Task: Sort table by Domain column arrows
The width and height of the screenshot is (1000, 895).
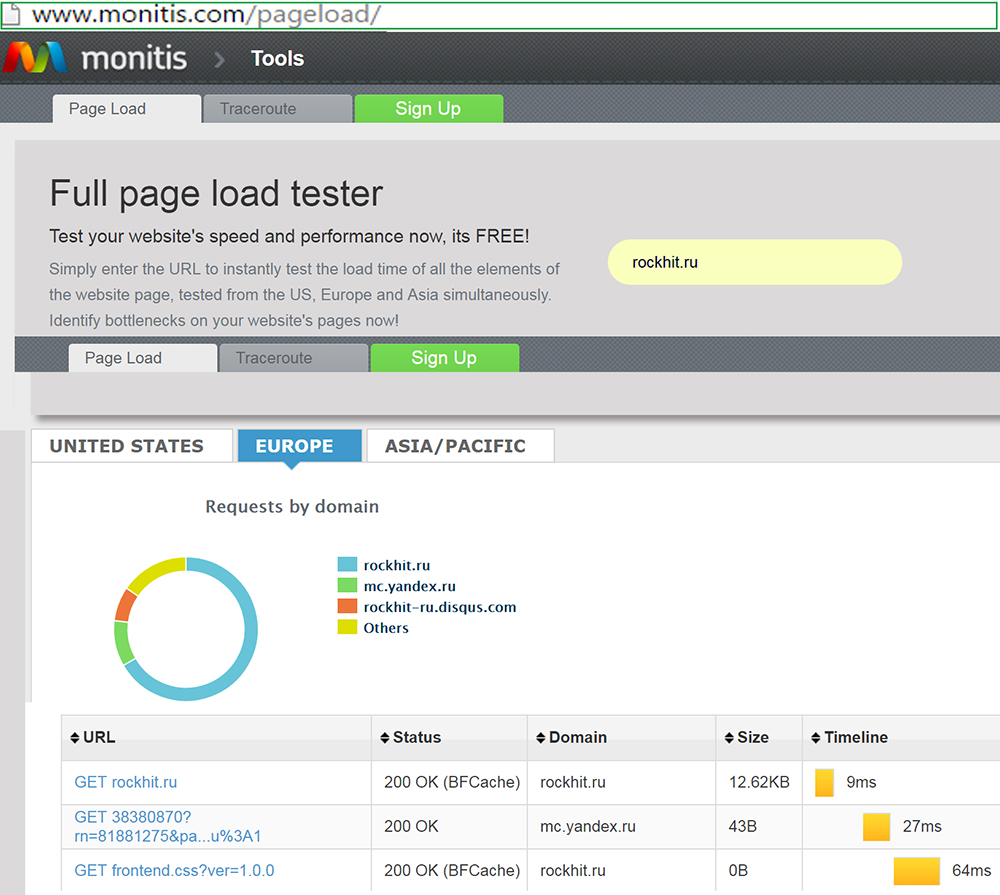Action: pyautogui.click(x=541, y=738)
